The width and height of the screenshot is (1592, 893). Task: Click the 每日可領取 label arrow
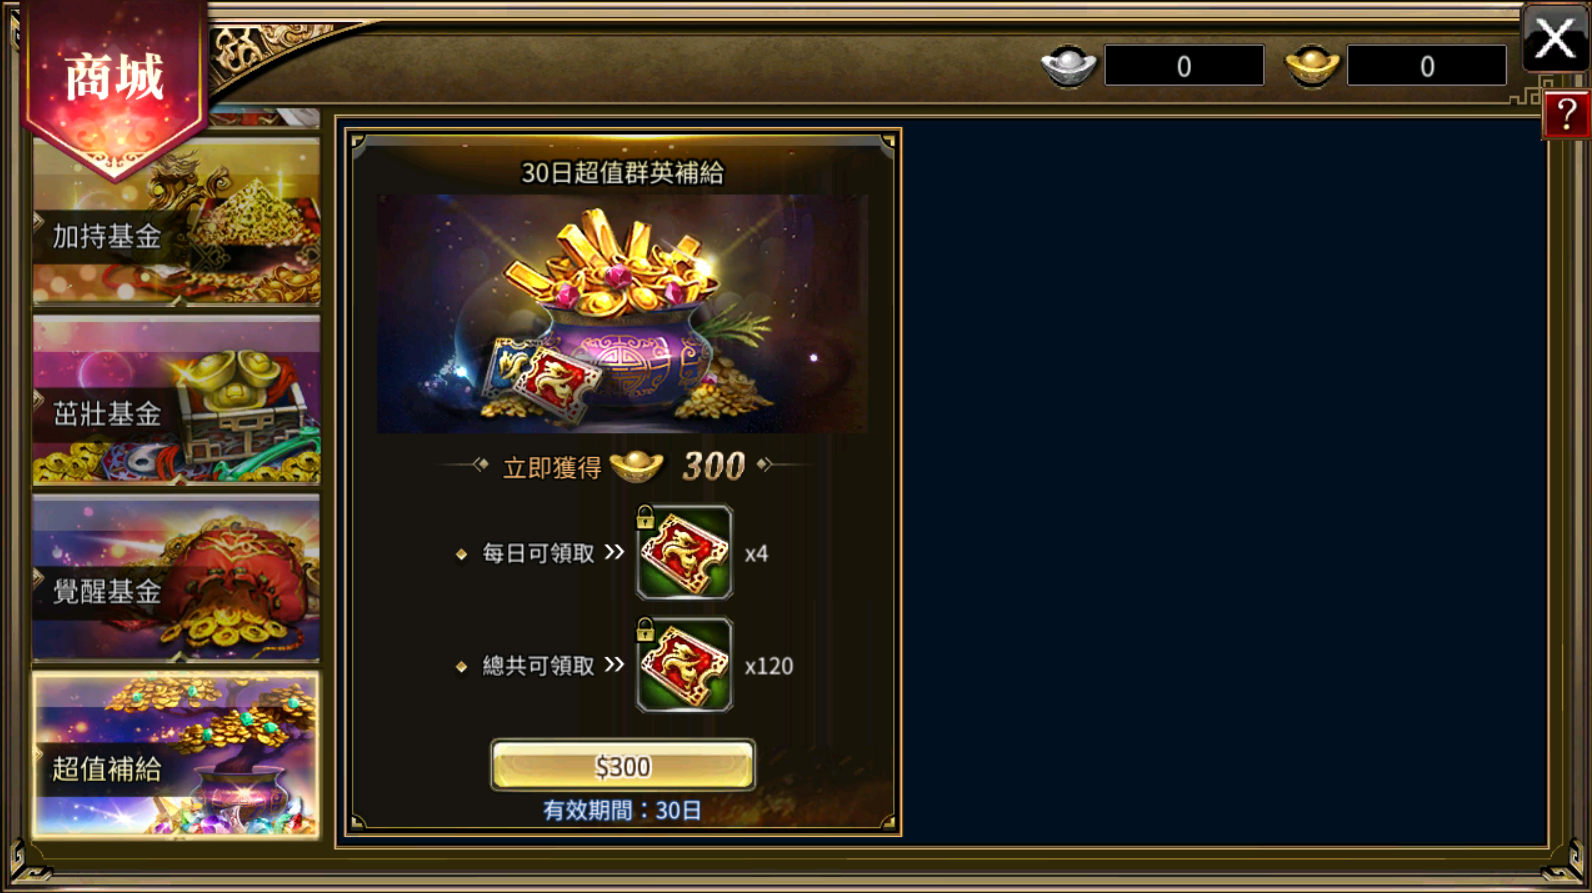614,552
